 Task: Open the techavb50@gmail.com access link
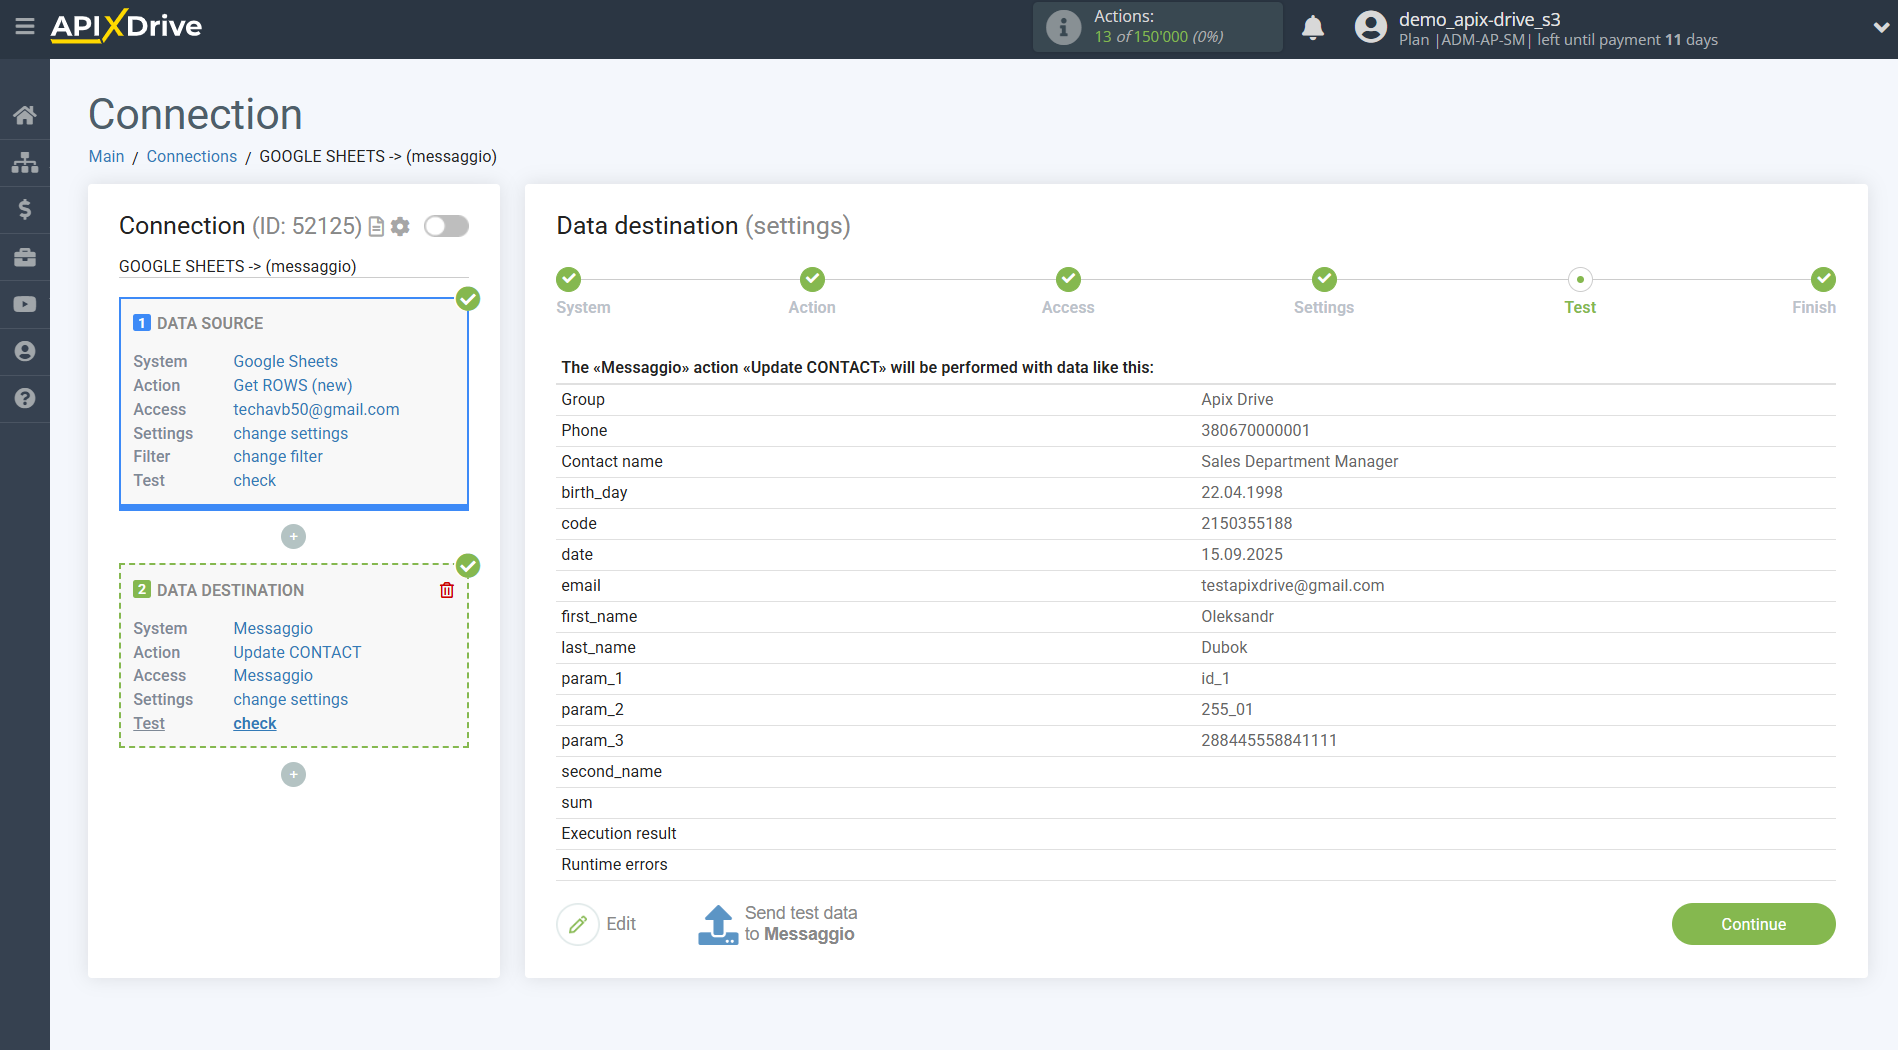click(316, 409)
